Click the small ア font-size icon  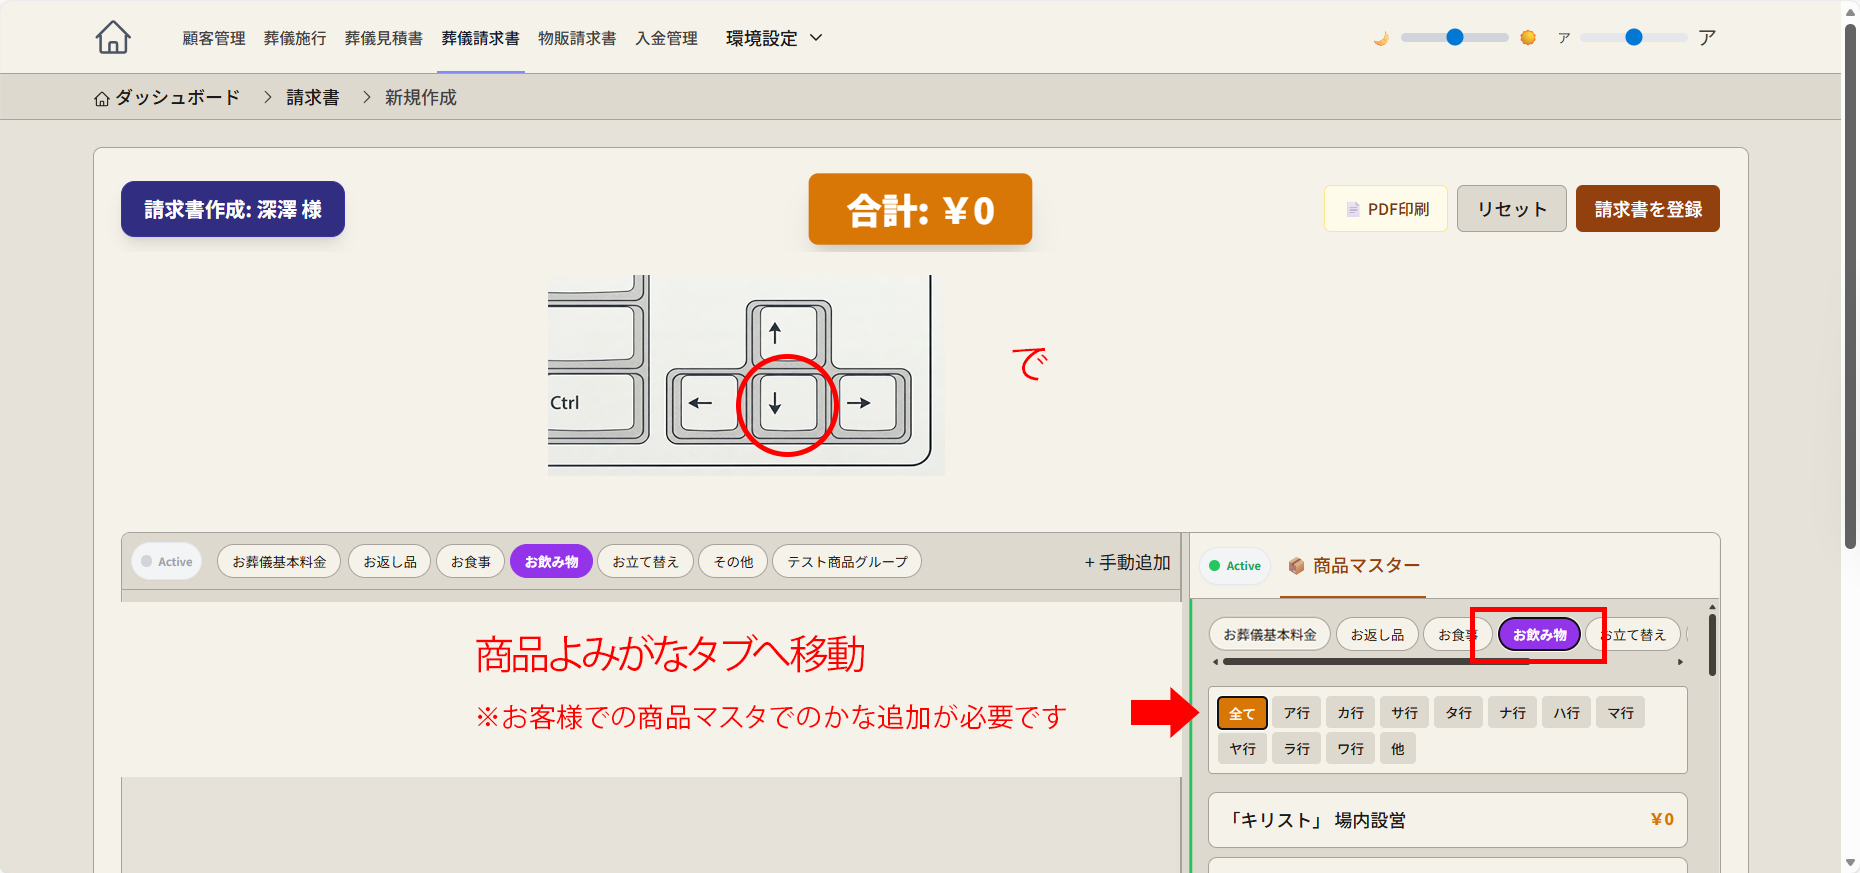click(x=1564, y=38)
